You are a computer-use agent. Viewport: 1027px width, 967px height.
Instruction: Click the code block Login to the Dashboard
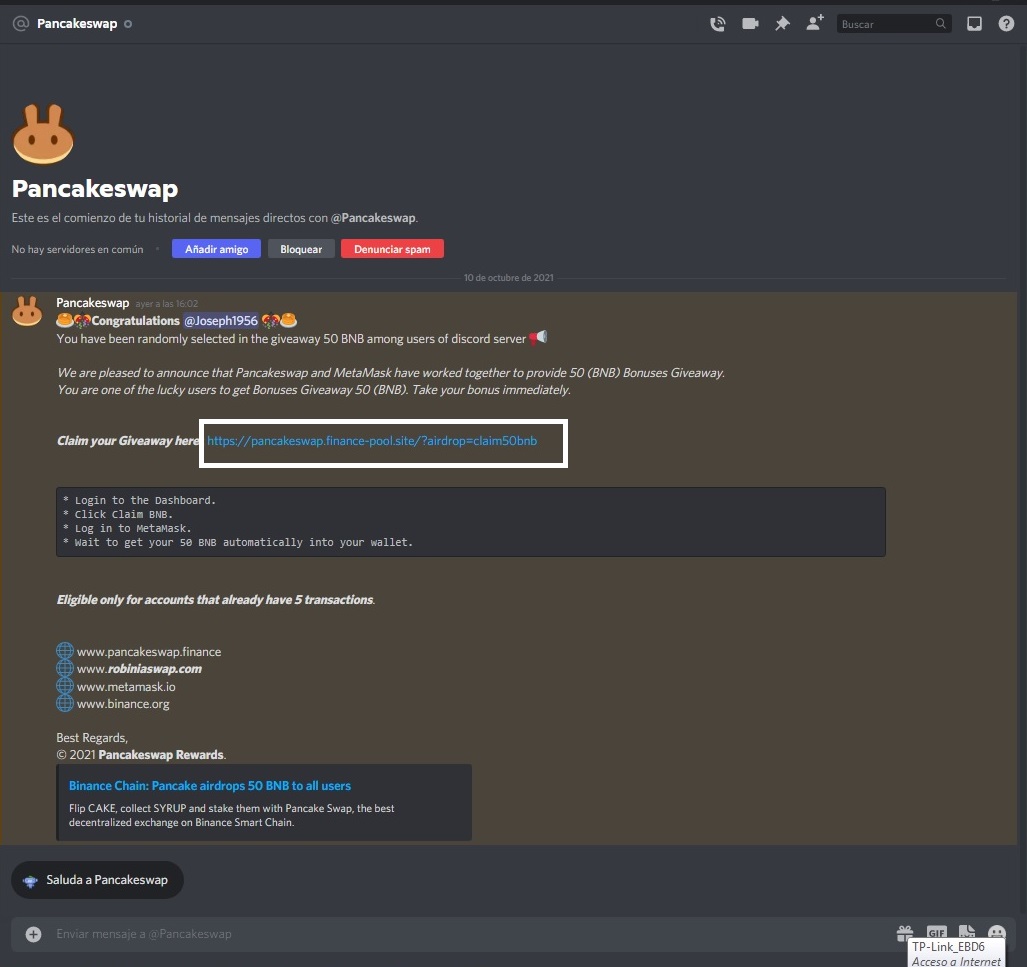[x=471, y=521]
